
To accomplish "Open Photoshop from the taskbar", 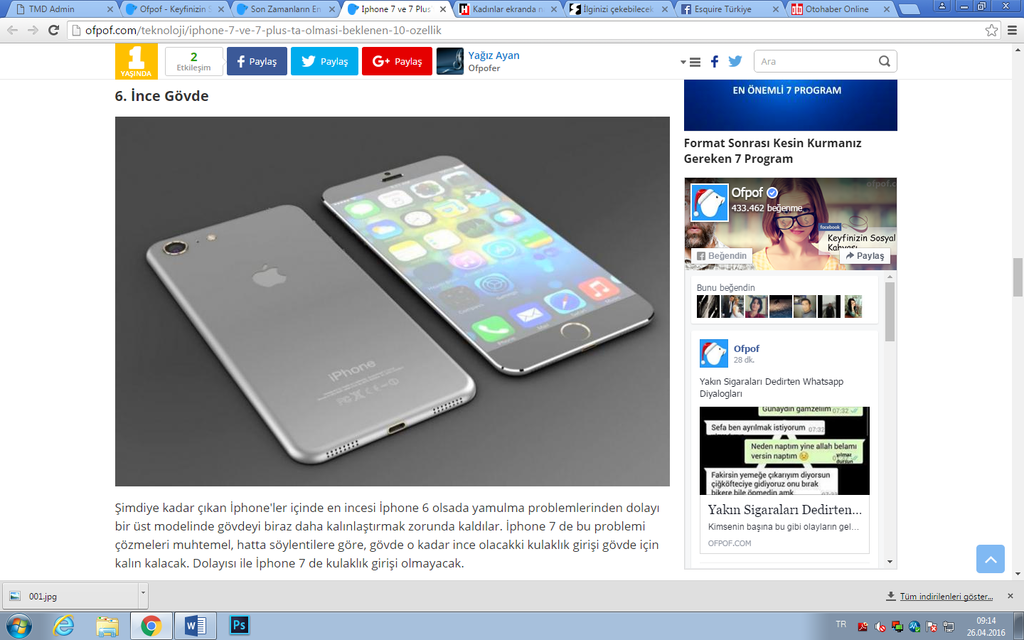I will coord(240,626).
